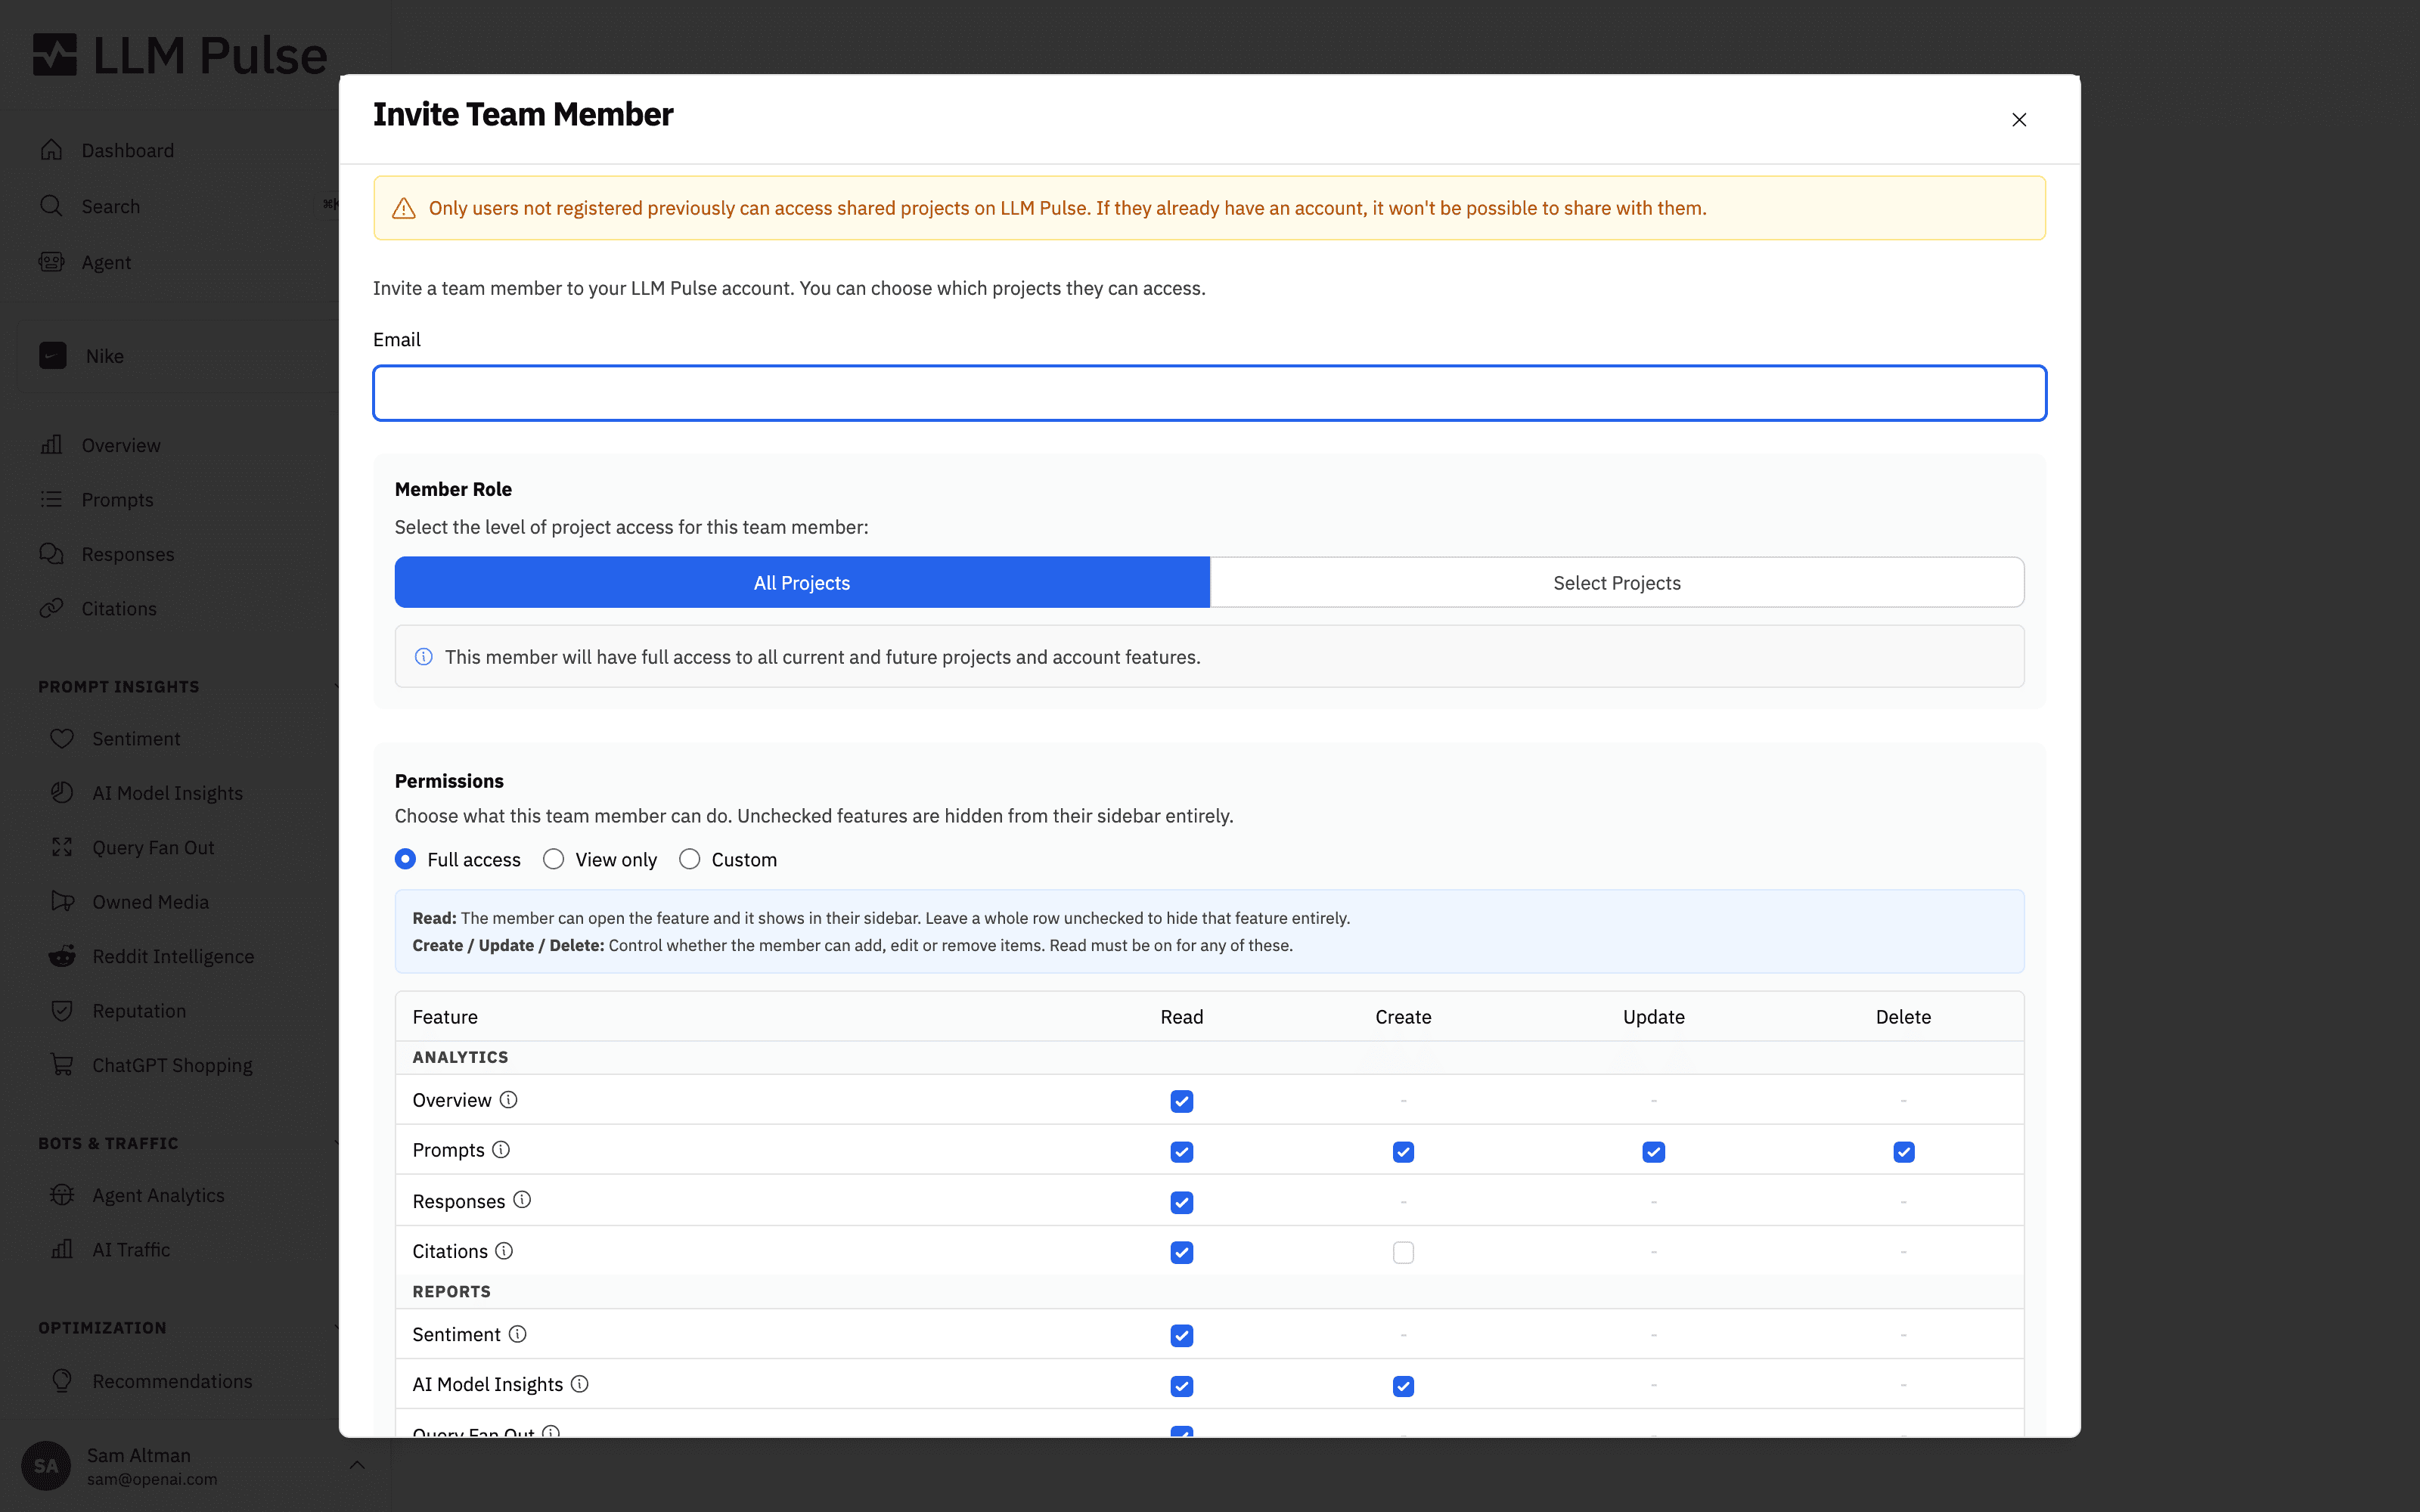Open Recommendations lightbulb icon in sidebar

point(62,1380)
